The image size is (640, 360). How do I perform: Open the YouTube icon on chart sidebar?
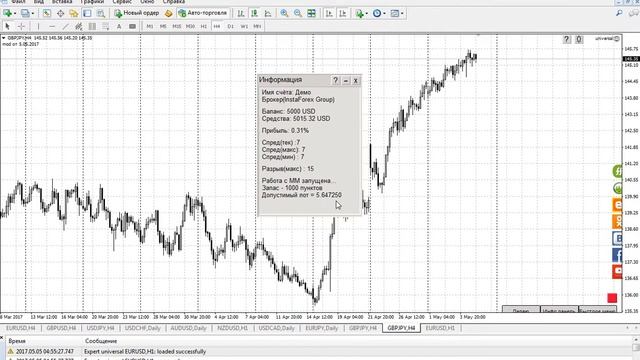(x=617, y=271)
